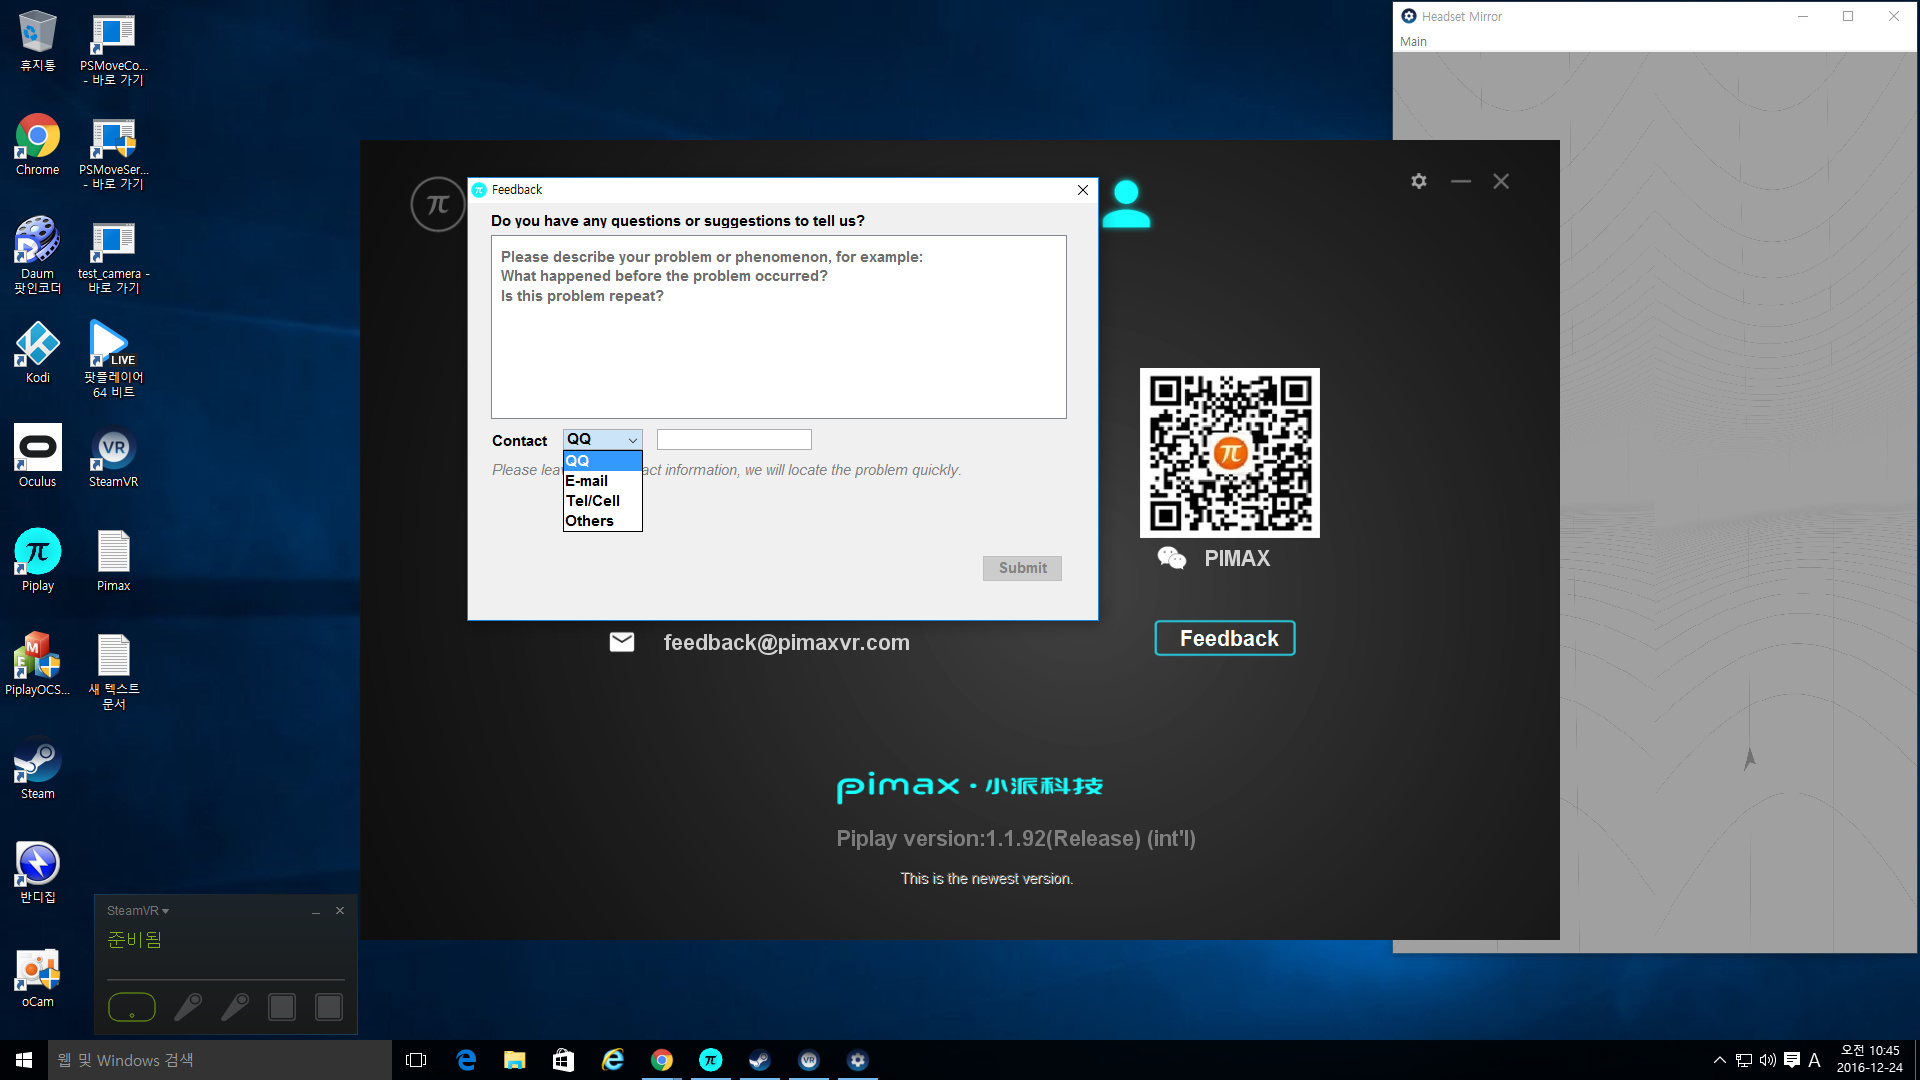This screenshot has width=1920, height=1080.
Task: Switch to Steam in the taskbar
Action: [x=759, y=1060]
